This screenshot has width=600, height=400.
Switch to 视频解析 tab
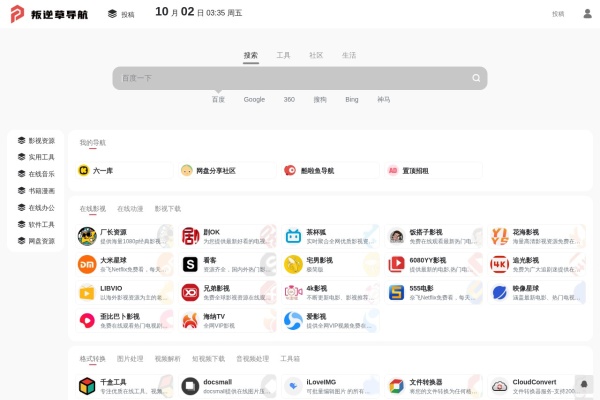pyautogui.click(x=167, y=359)
